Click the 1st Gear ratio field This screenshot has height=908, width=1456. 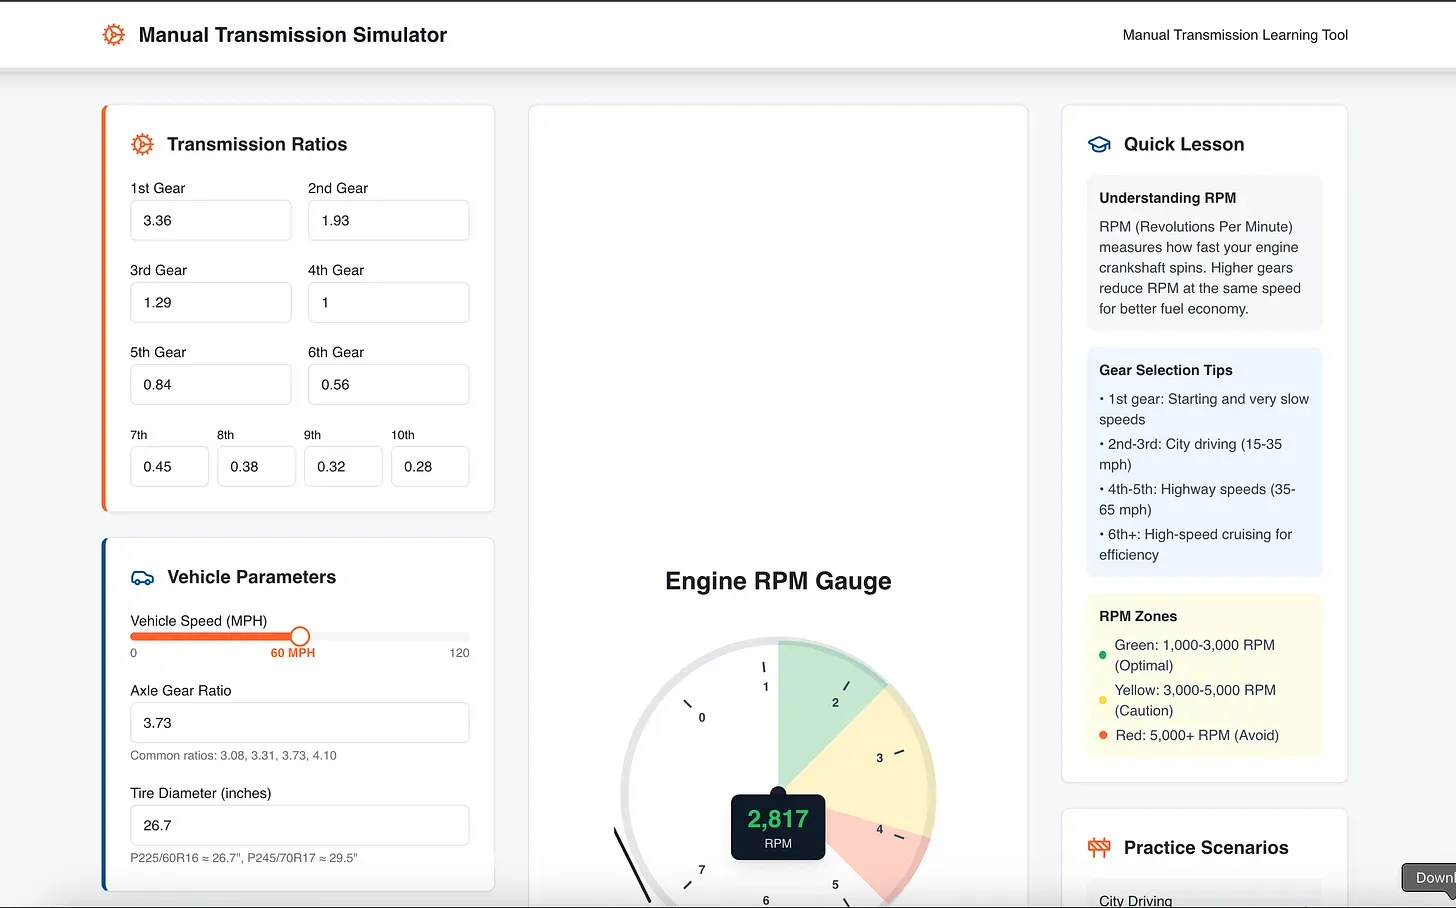click(x=210, y=221)
